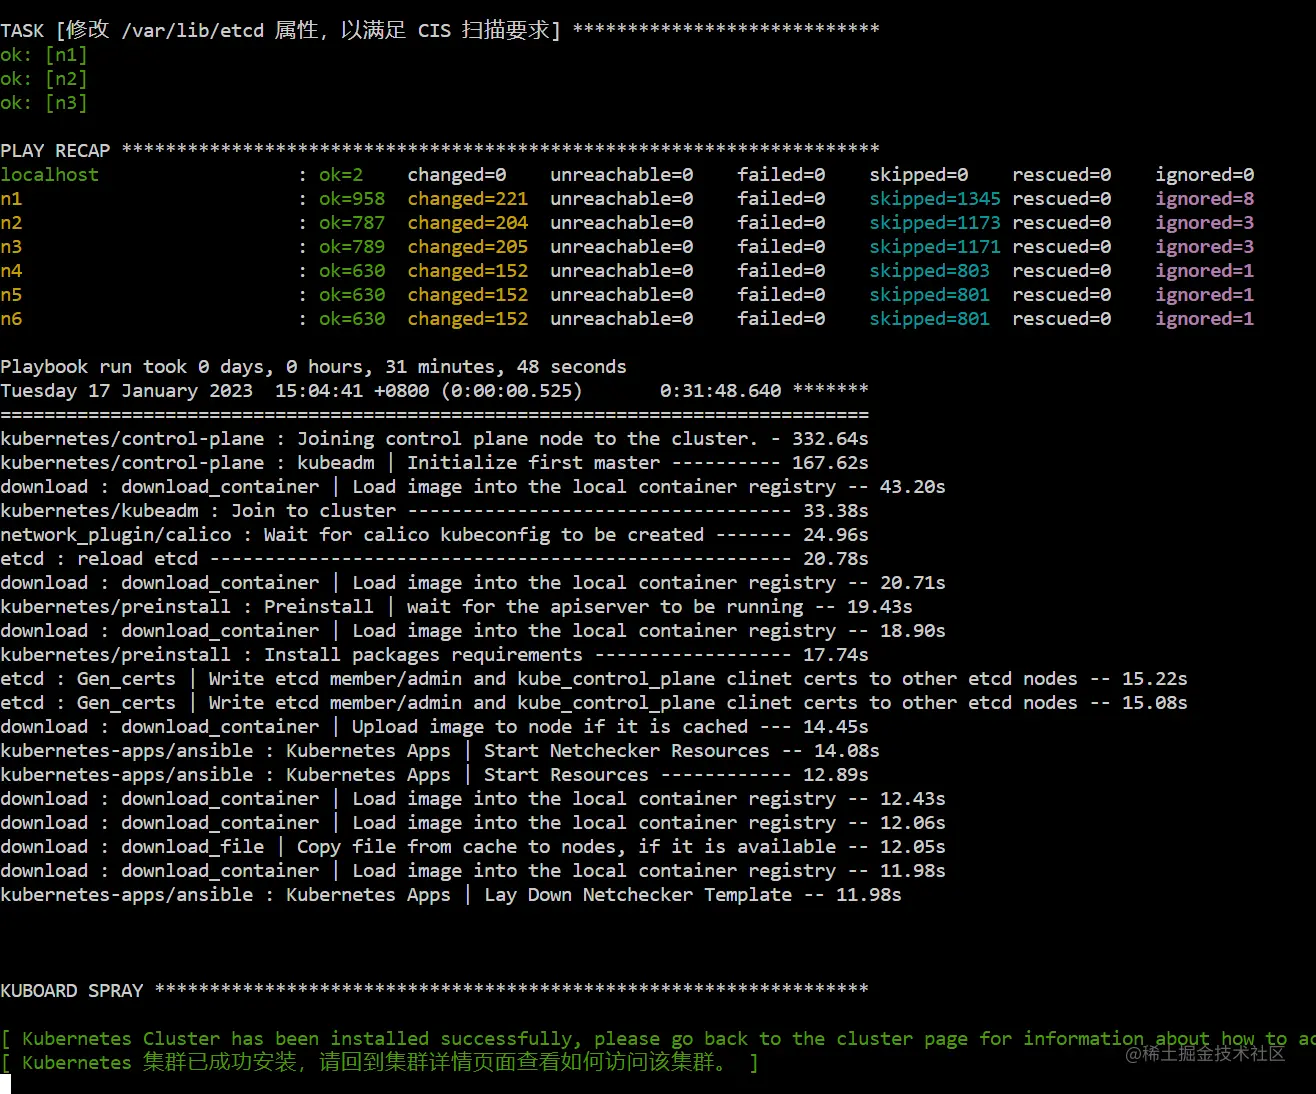Click 'Start Resources' 12.89s line

click(x=434, y=775)
